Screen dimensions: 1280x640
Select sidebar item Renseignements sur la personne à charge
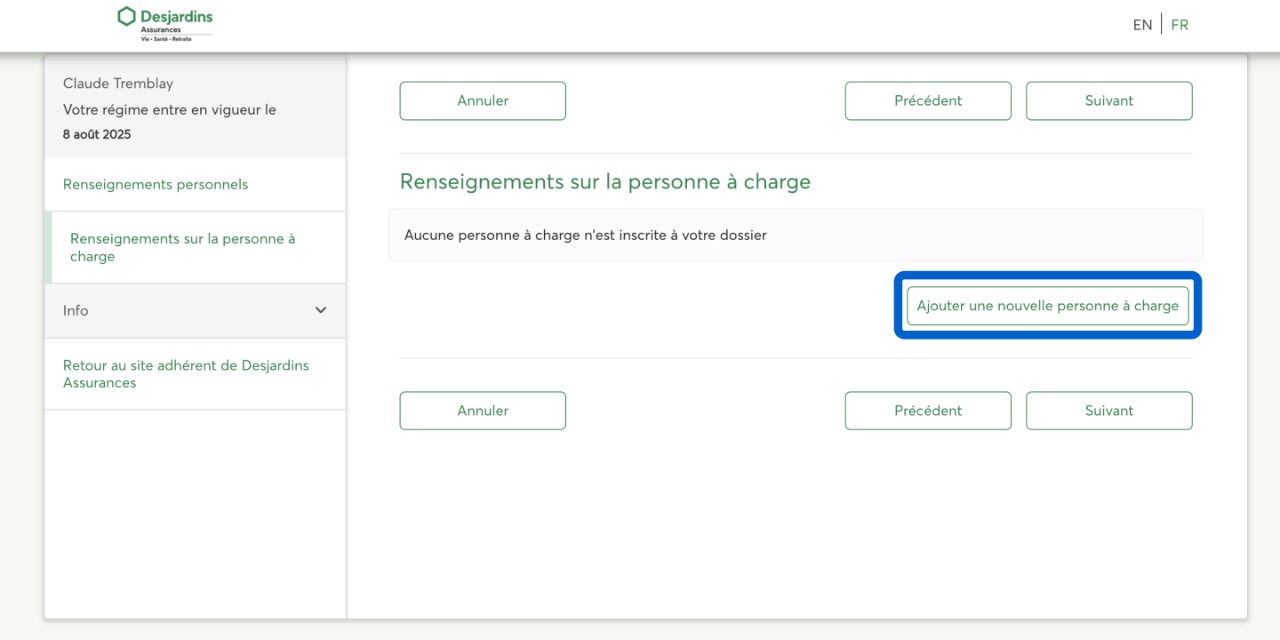coord(182,247)
